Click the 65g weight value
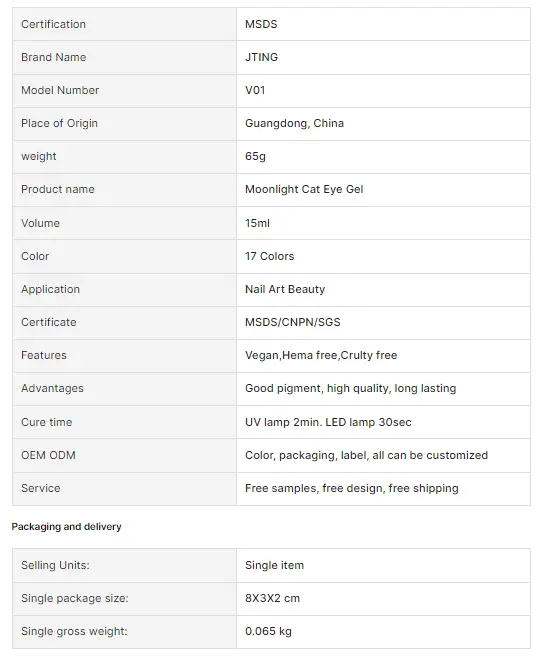This screenshot has height=662, width=539. [x=255, y=156]
